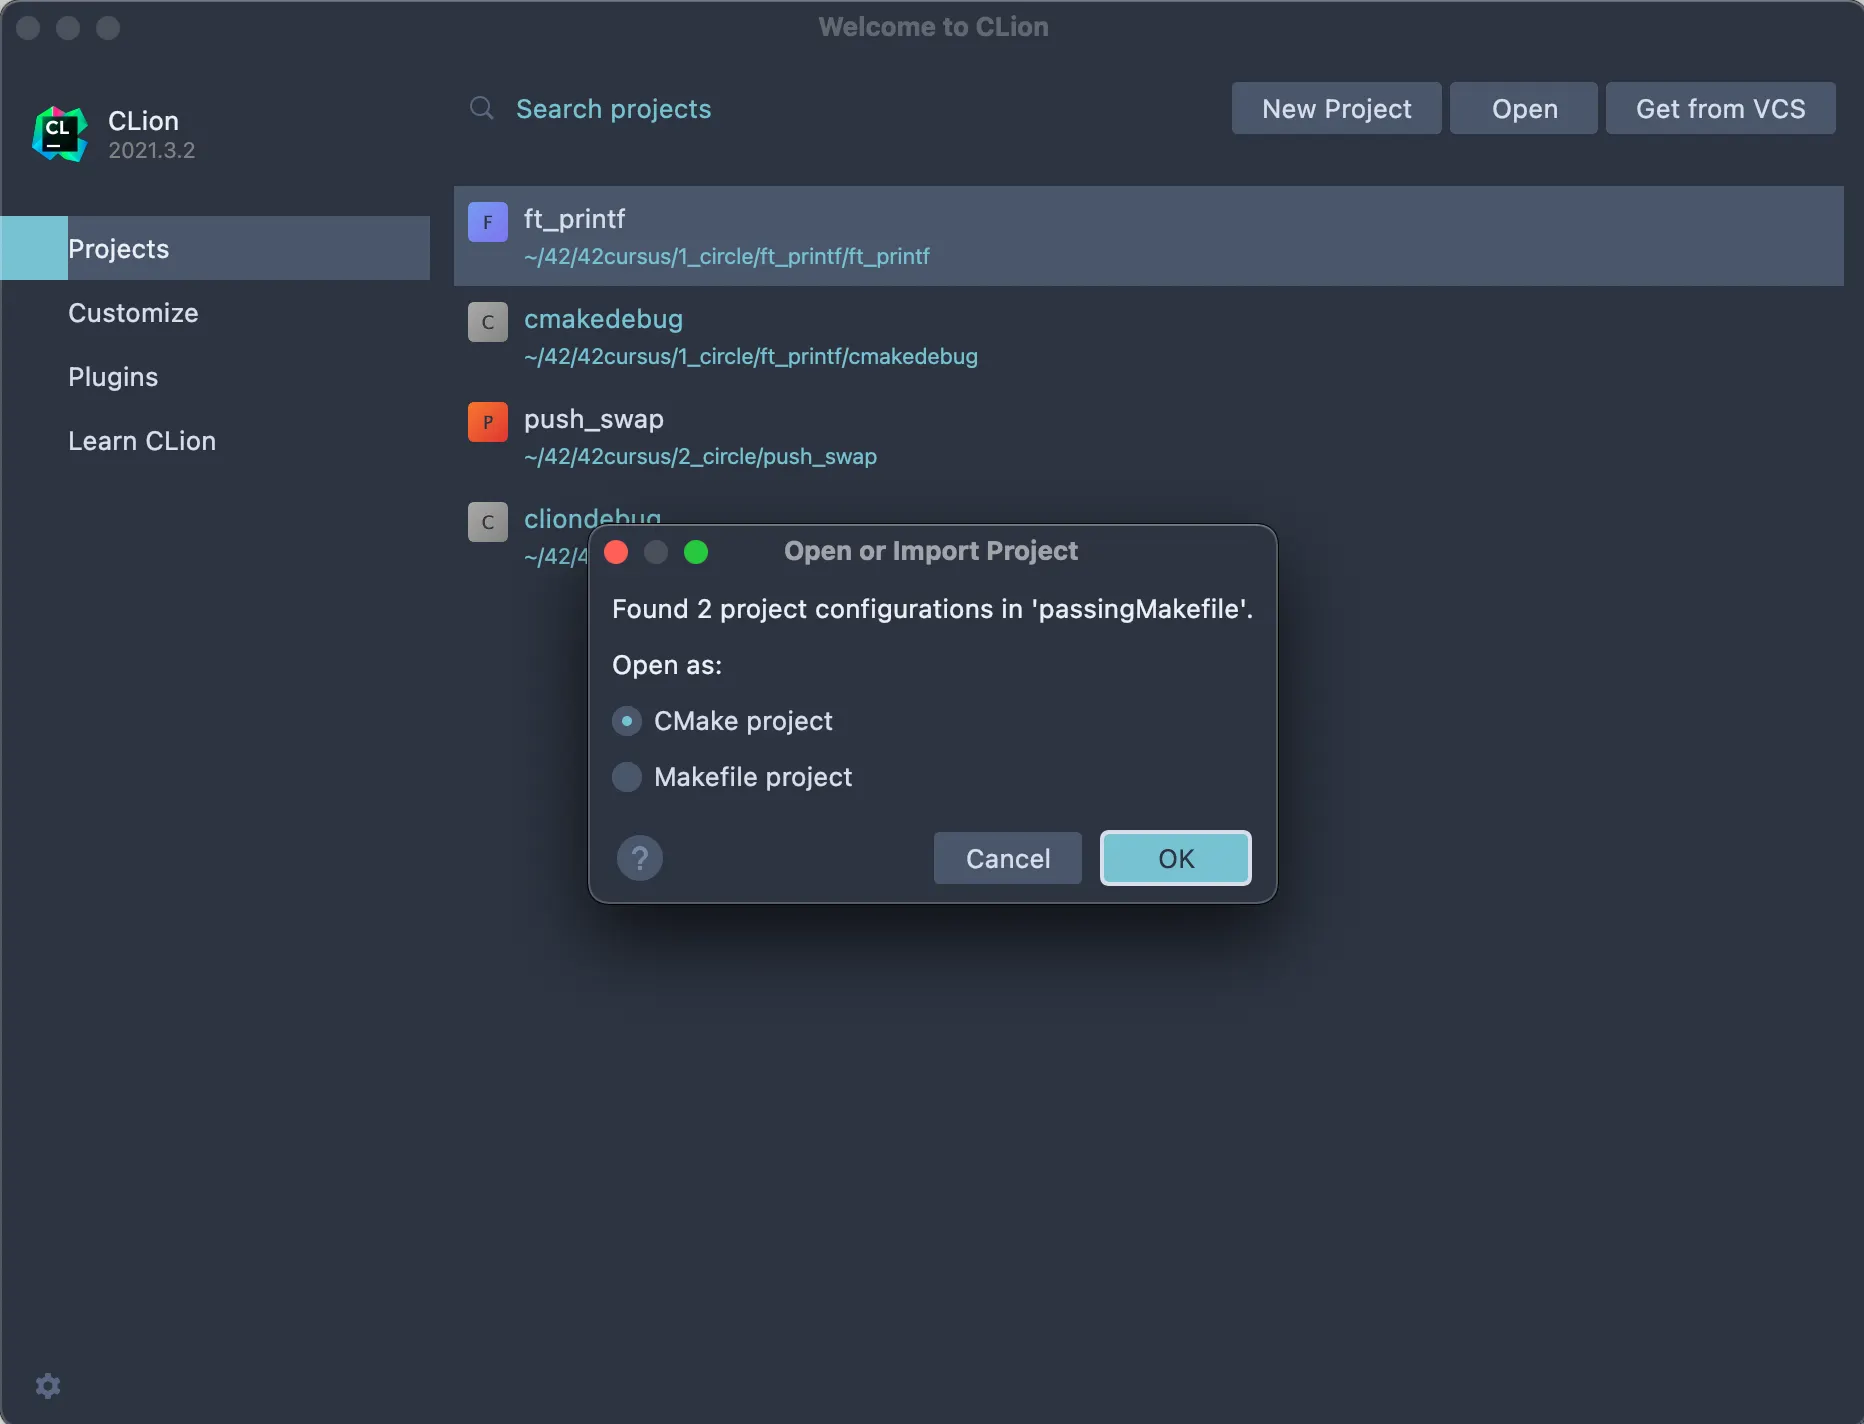Screen dimensions: 1864x1424
Task: Open the cmakedebug recent project
Action: (1149, 336)
